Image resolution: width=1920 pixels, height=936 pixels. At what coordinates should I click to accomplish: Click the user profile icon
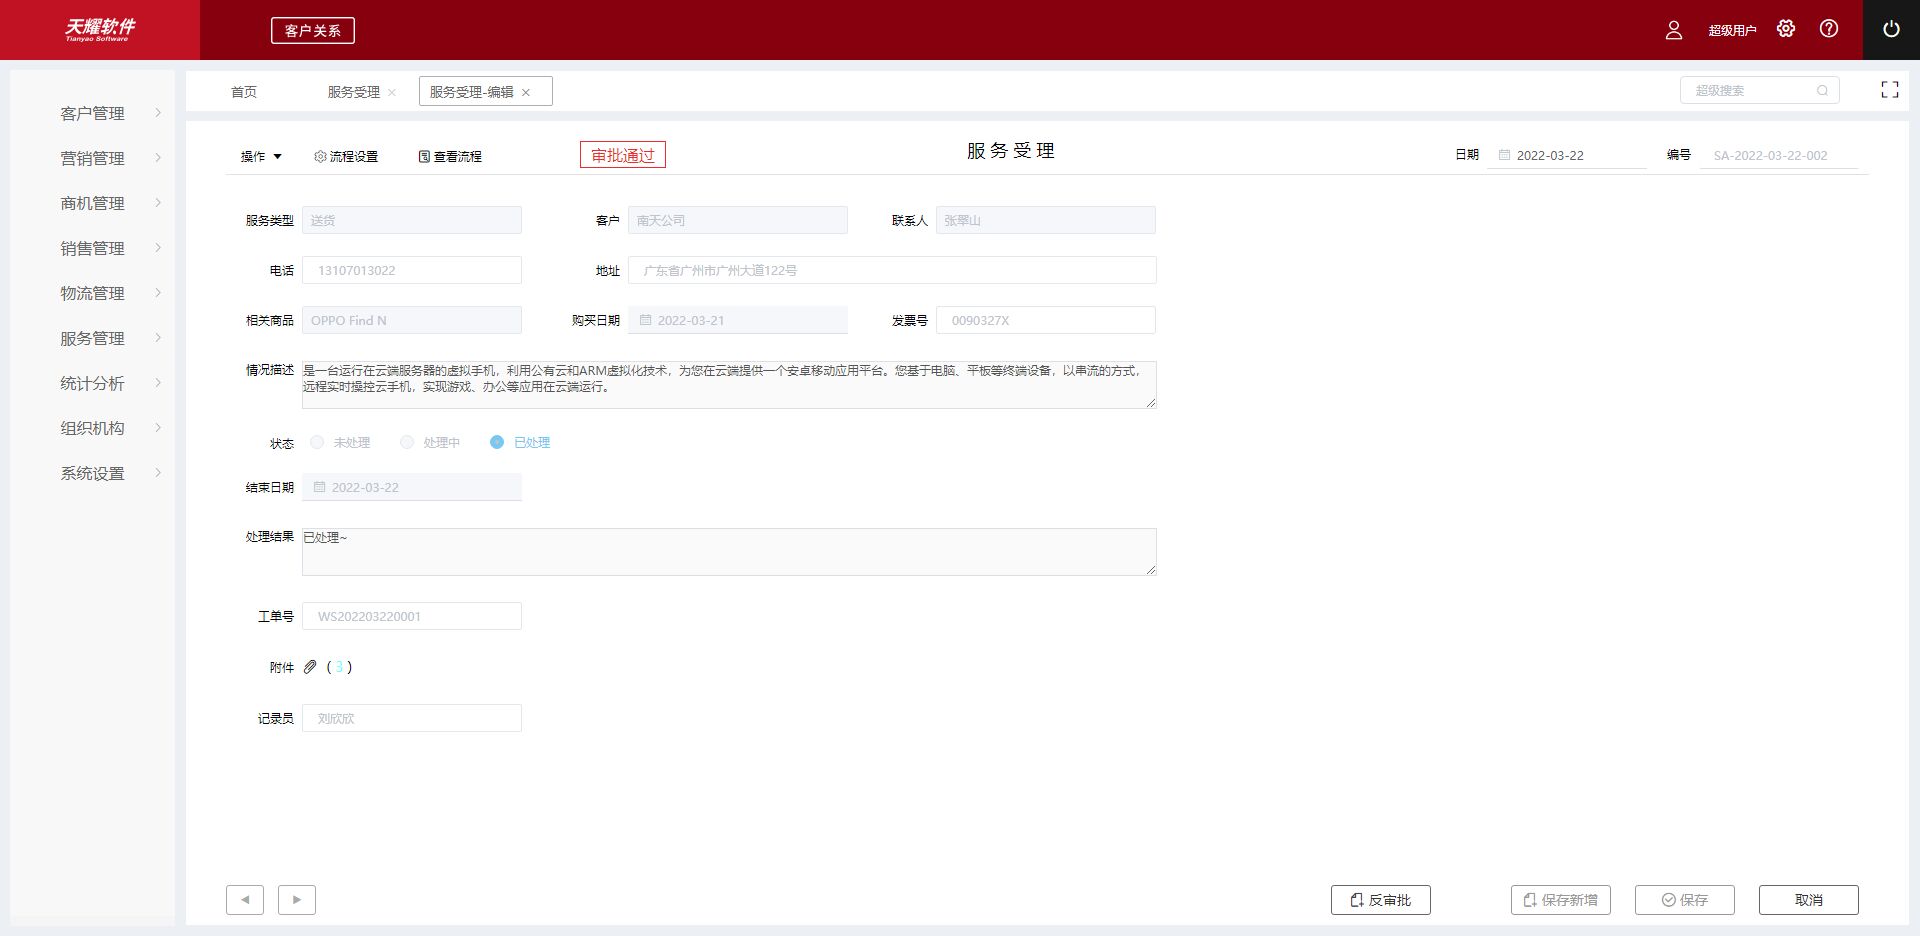1673,30
